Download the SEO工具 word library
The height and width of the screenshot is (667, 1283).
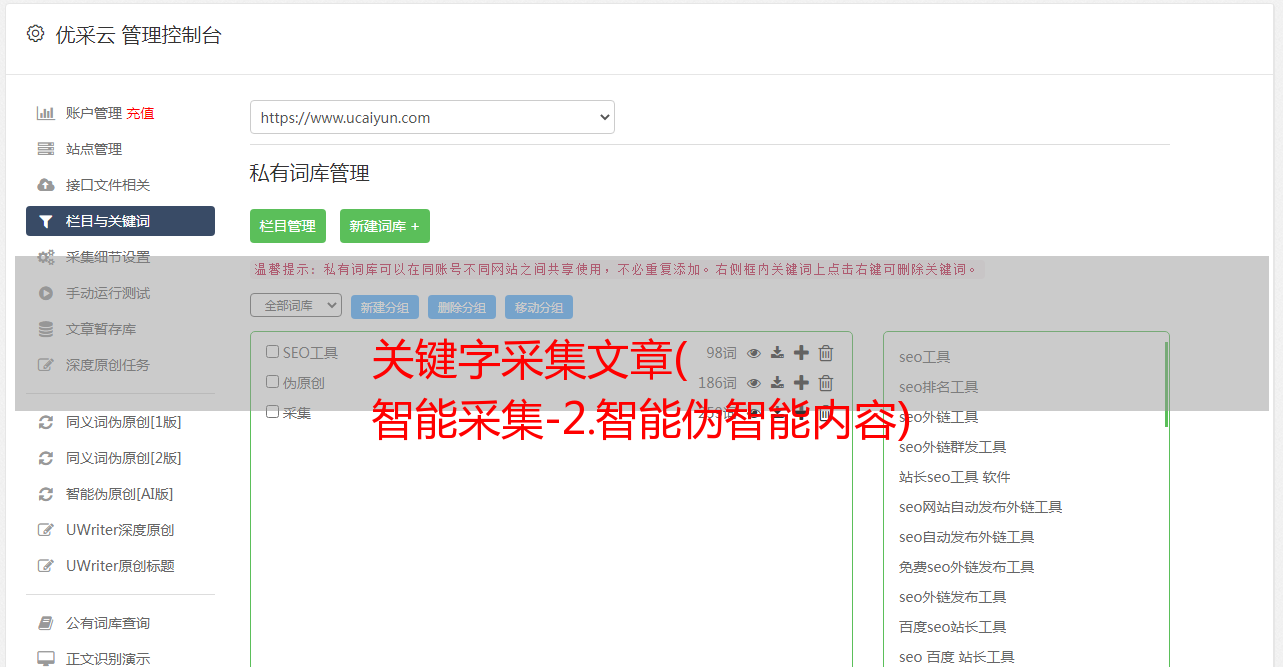point(777,352)
